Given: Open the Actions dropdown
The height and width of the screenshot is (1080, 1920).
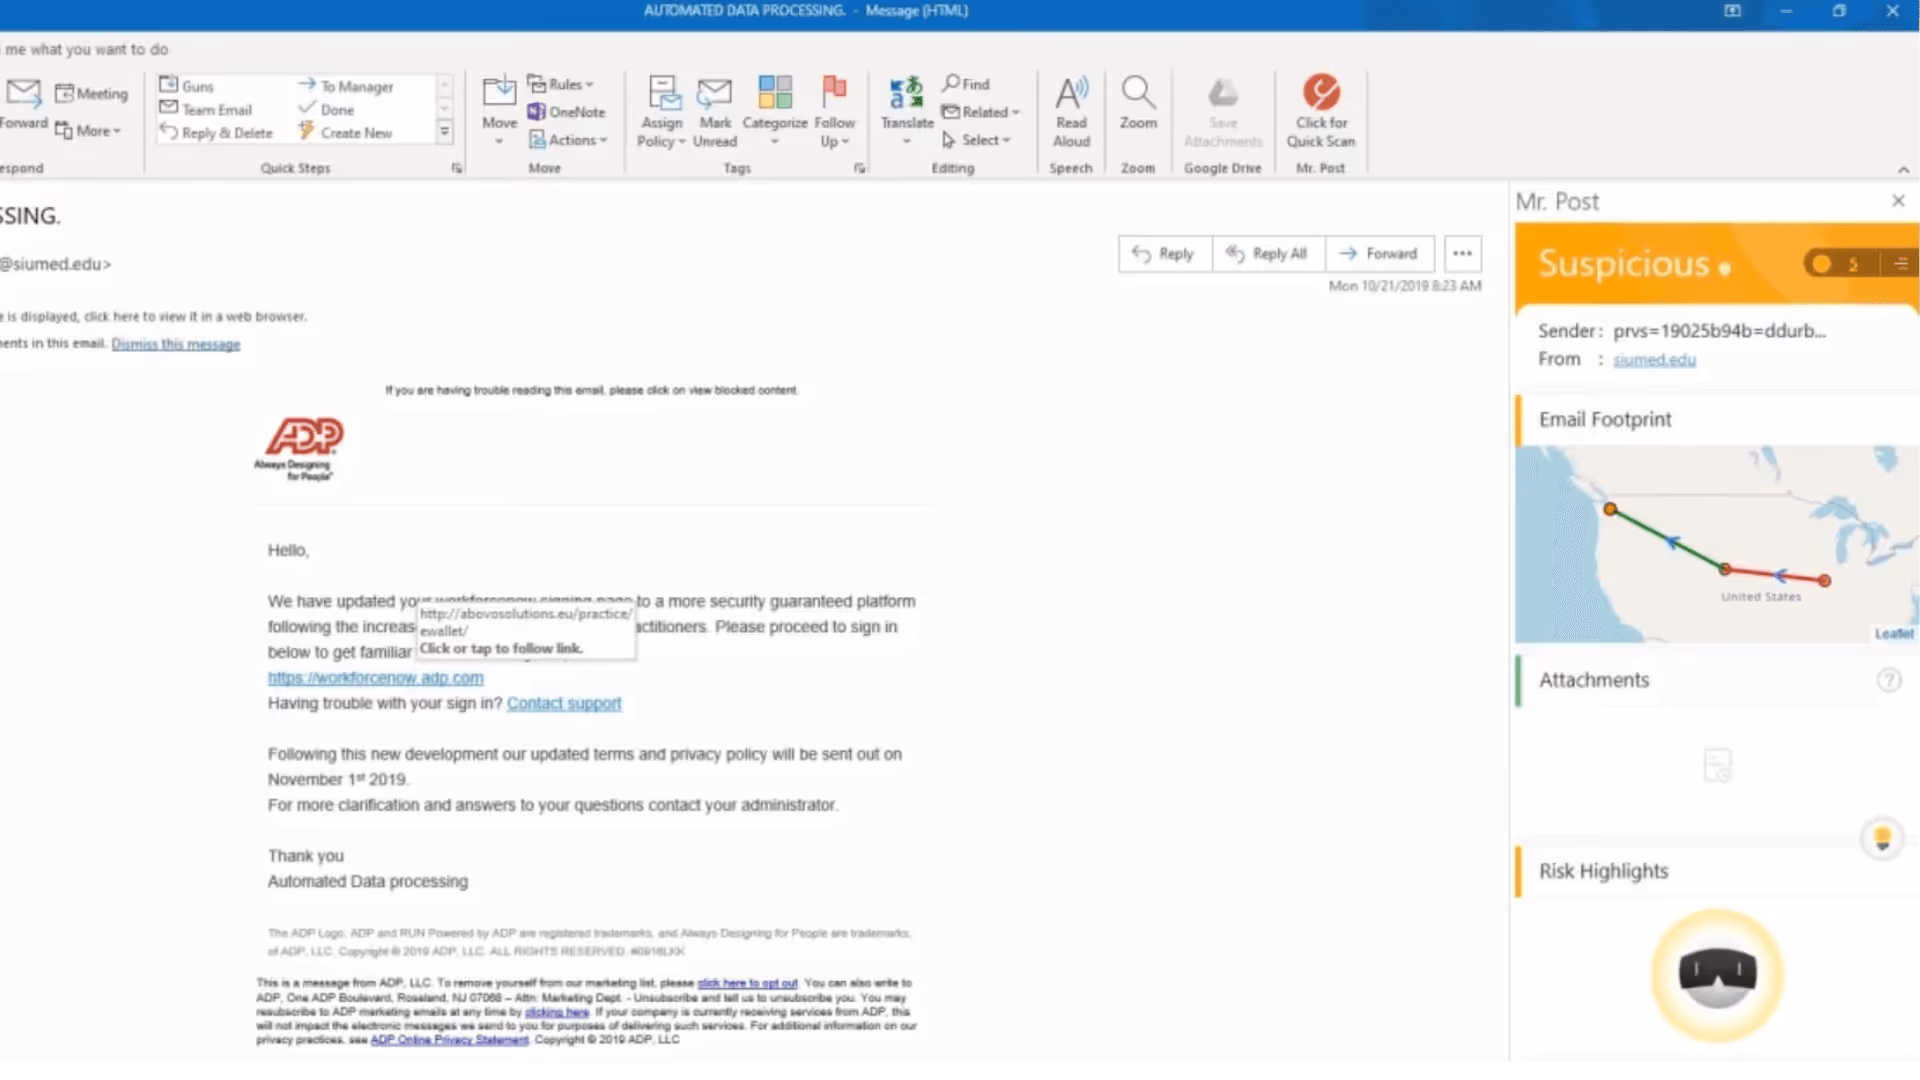Looking at the screenshot, I should pos(568,140).
